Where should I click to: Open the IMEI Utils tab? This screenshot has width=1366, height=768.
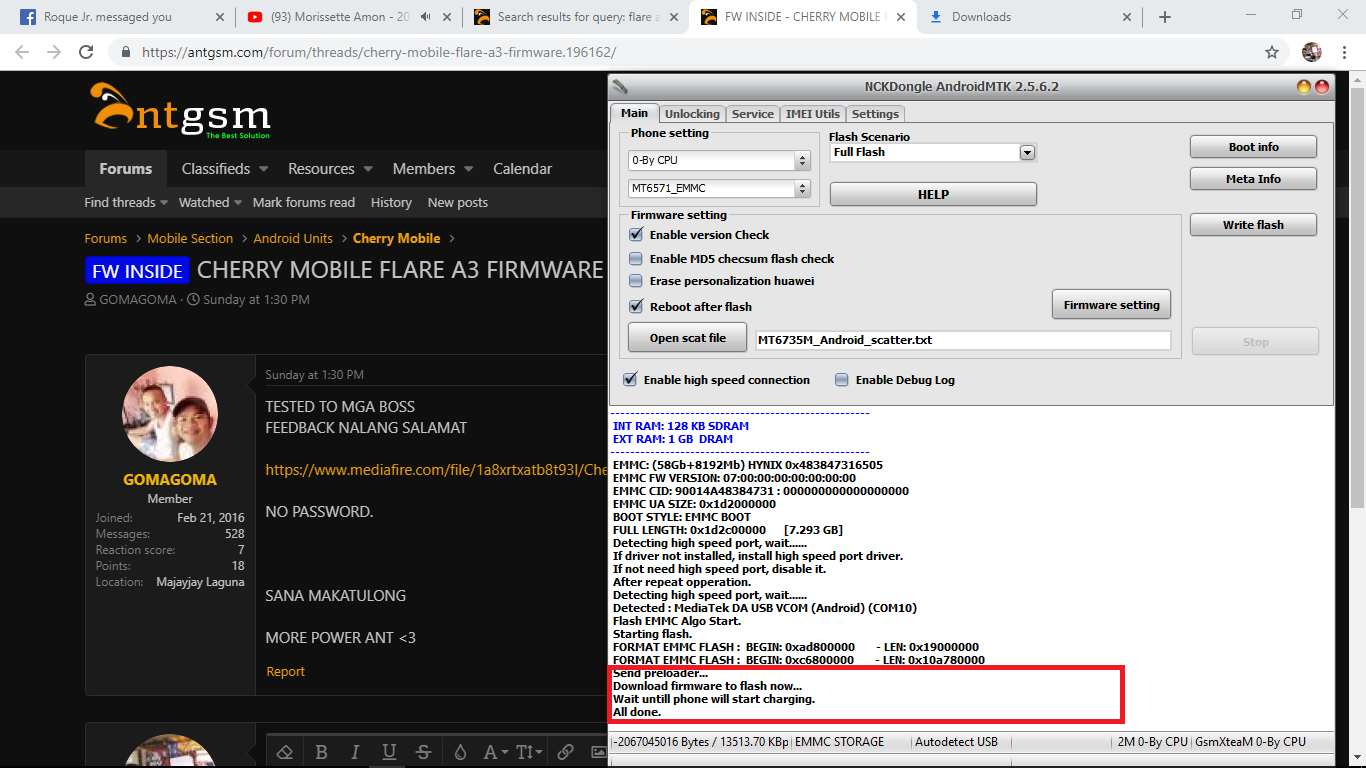click(x=813, y=114)
